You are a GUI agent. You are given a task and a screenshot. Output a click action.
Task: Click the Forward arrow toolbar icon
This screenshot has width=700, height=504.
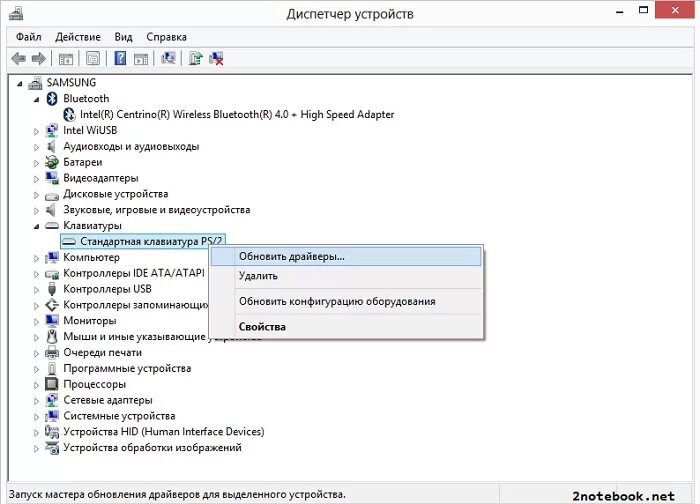click(x=39, y=58)
